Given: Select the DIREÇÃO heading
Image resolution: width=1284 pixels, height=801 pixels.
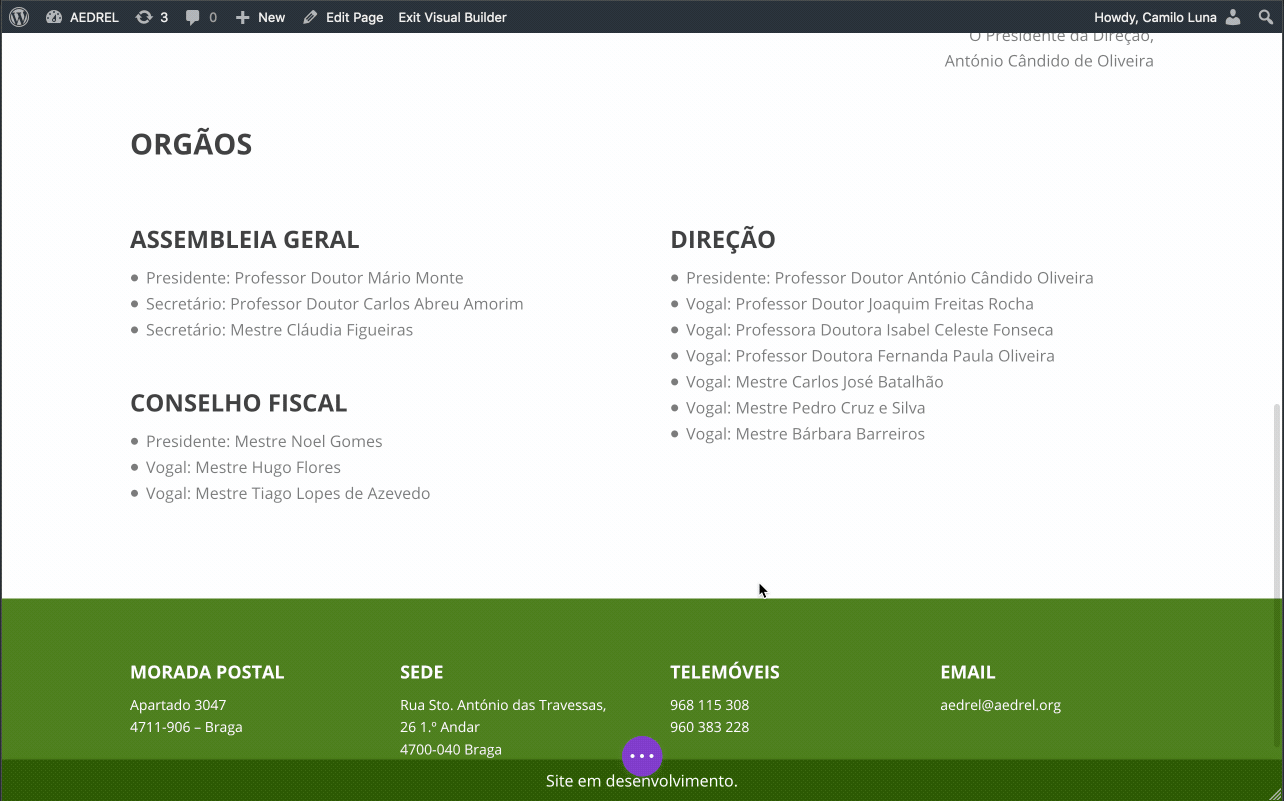Looking at the screenshot, I should tap(722, 240).
